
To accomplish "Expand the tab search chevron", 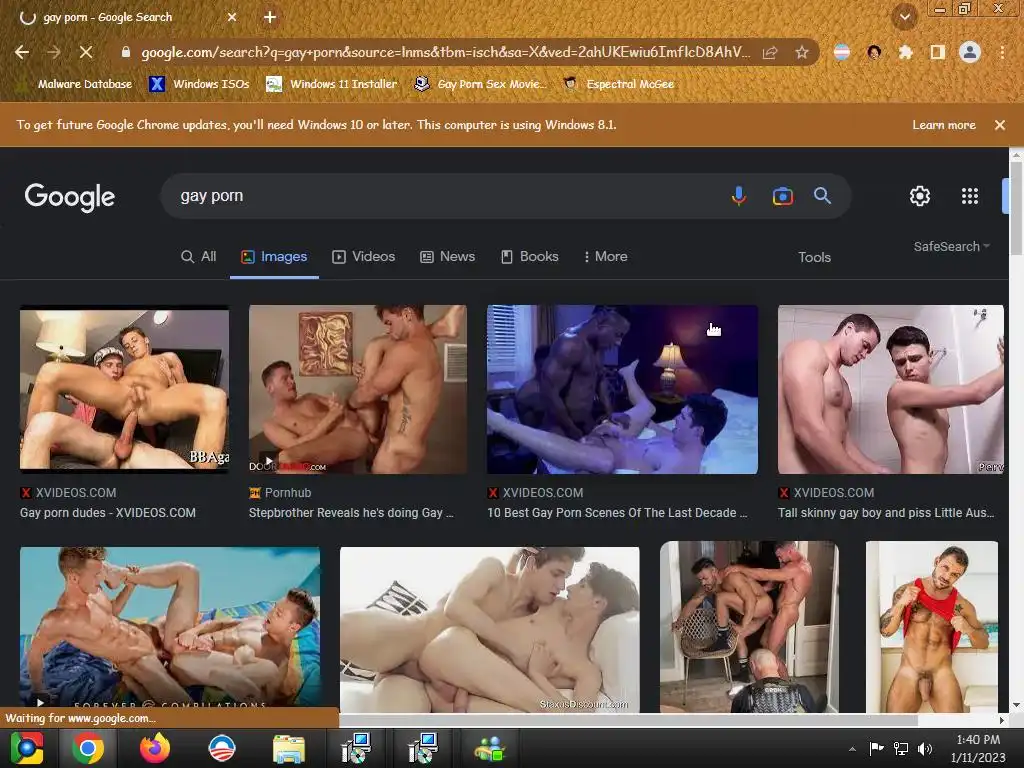I will pos(905,17).
